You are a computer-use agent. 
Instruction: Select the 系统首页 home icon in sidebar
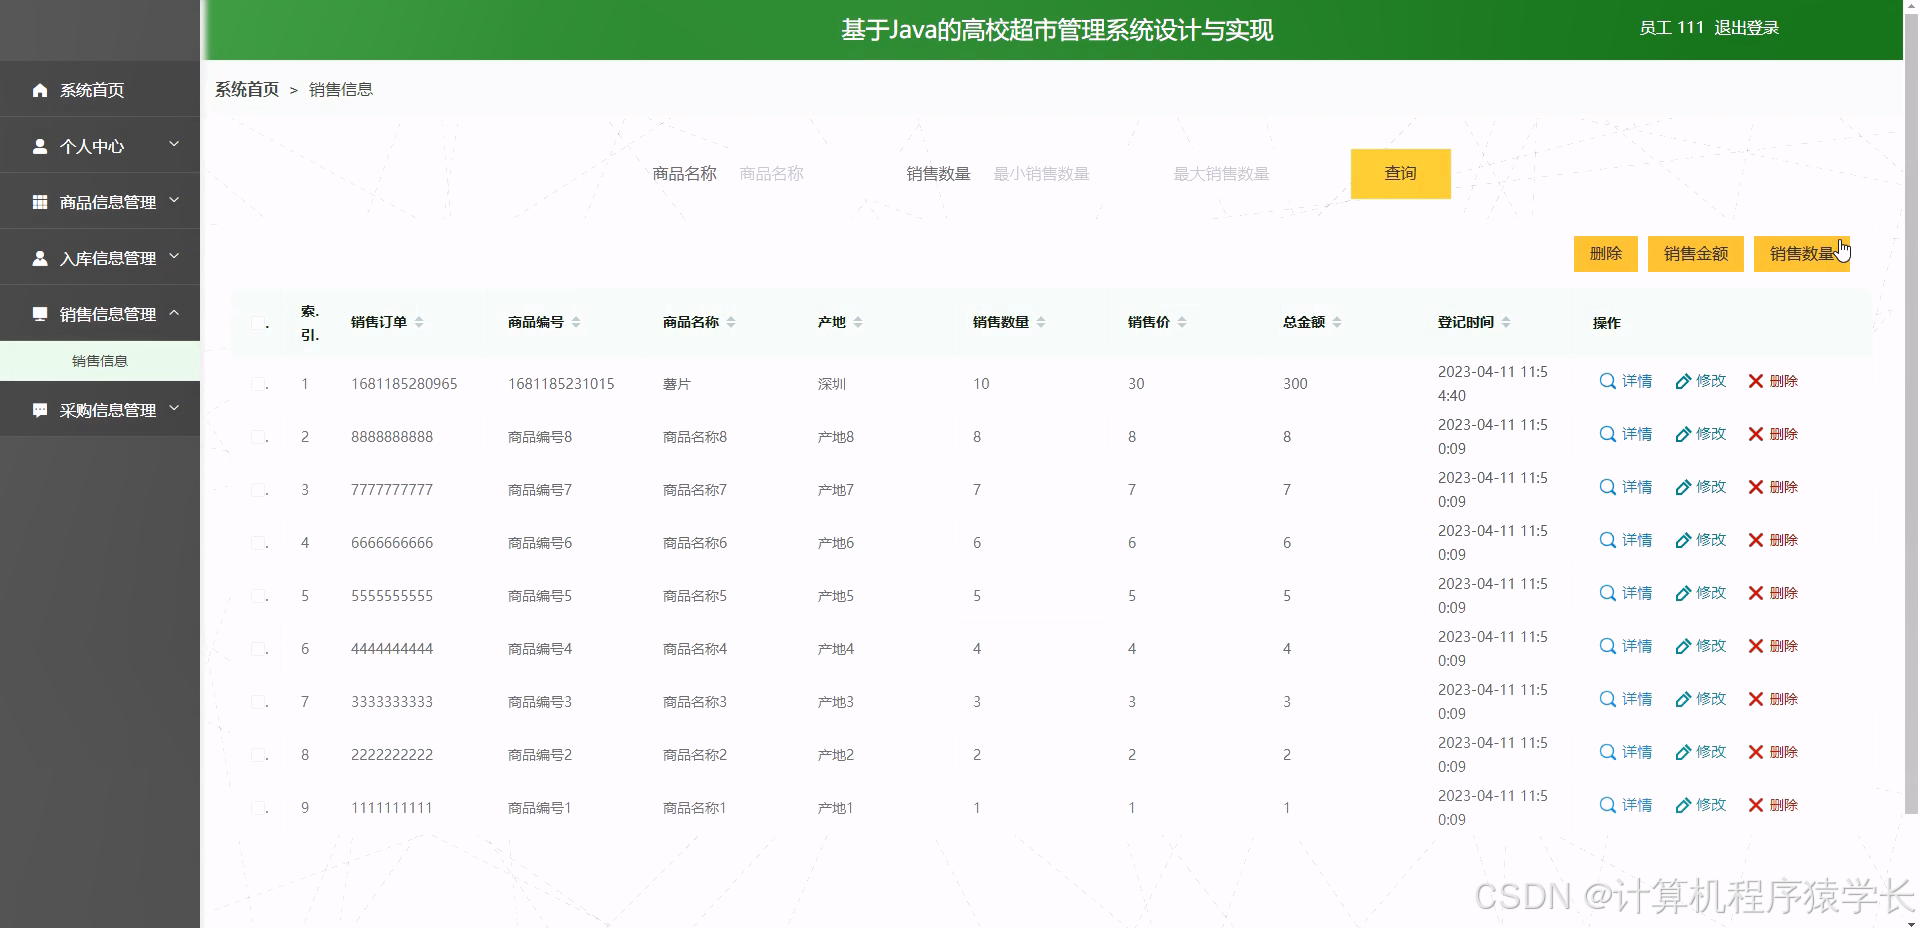tap(40, 90)
